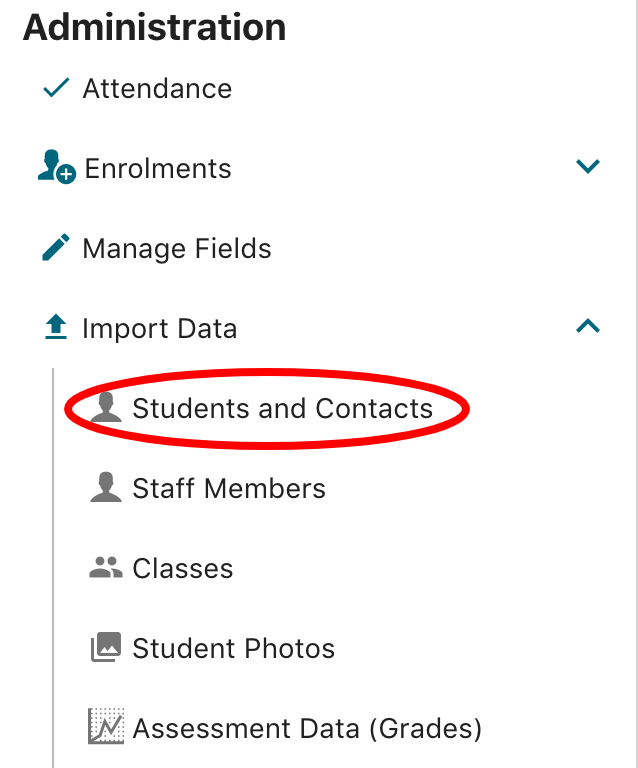Open Student Photos import option
This screenshot has height=768, width=638.
coord(233,649)
